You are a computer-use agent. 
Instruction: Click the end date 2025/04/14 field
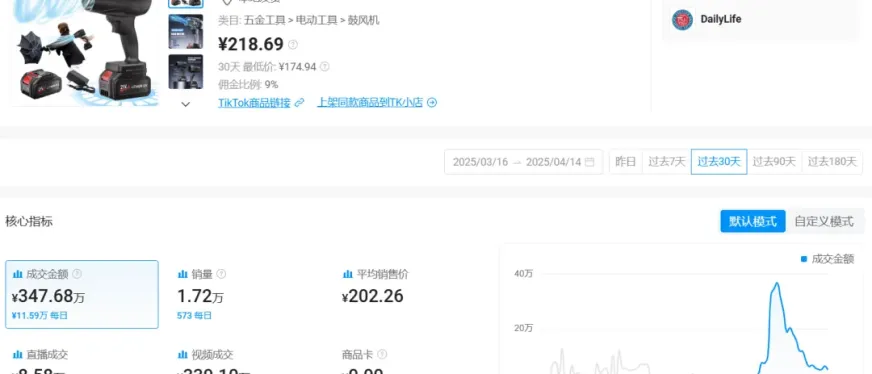[x=553, y=162]
